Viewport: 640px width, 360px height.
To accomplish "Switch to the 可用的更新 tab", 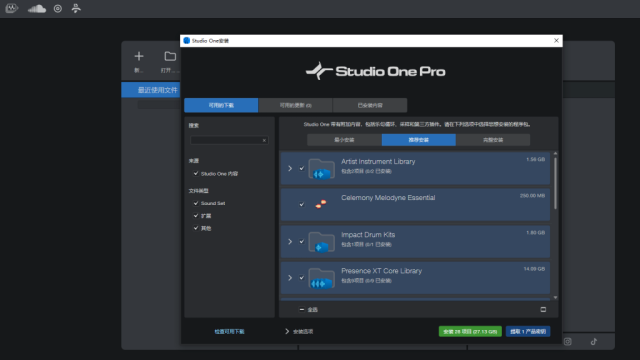I will [296, 105].
